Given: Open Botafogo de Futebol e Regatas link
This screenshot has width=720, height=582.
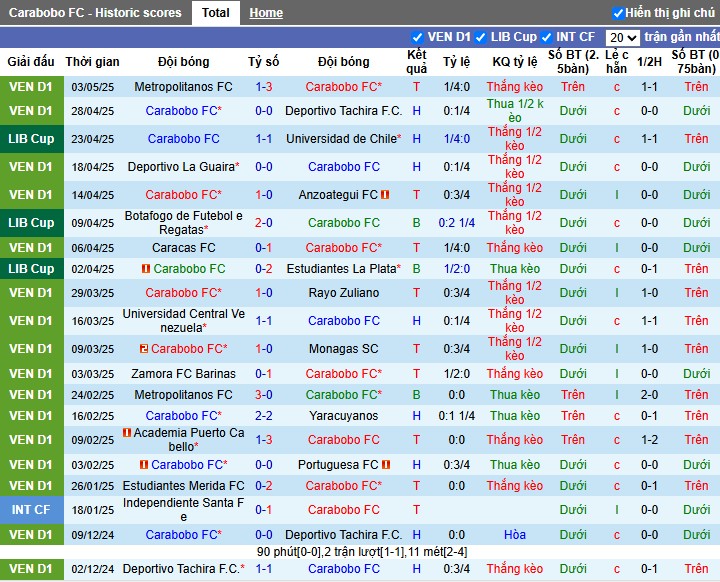Looking at the screenshot, I should click(x=183, y=223).
